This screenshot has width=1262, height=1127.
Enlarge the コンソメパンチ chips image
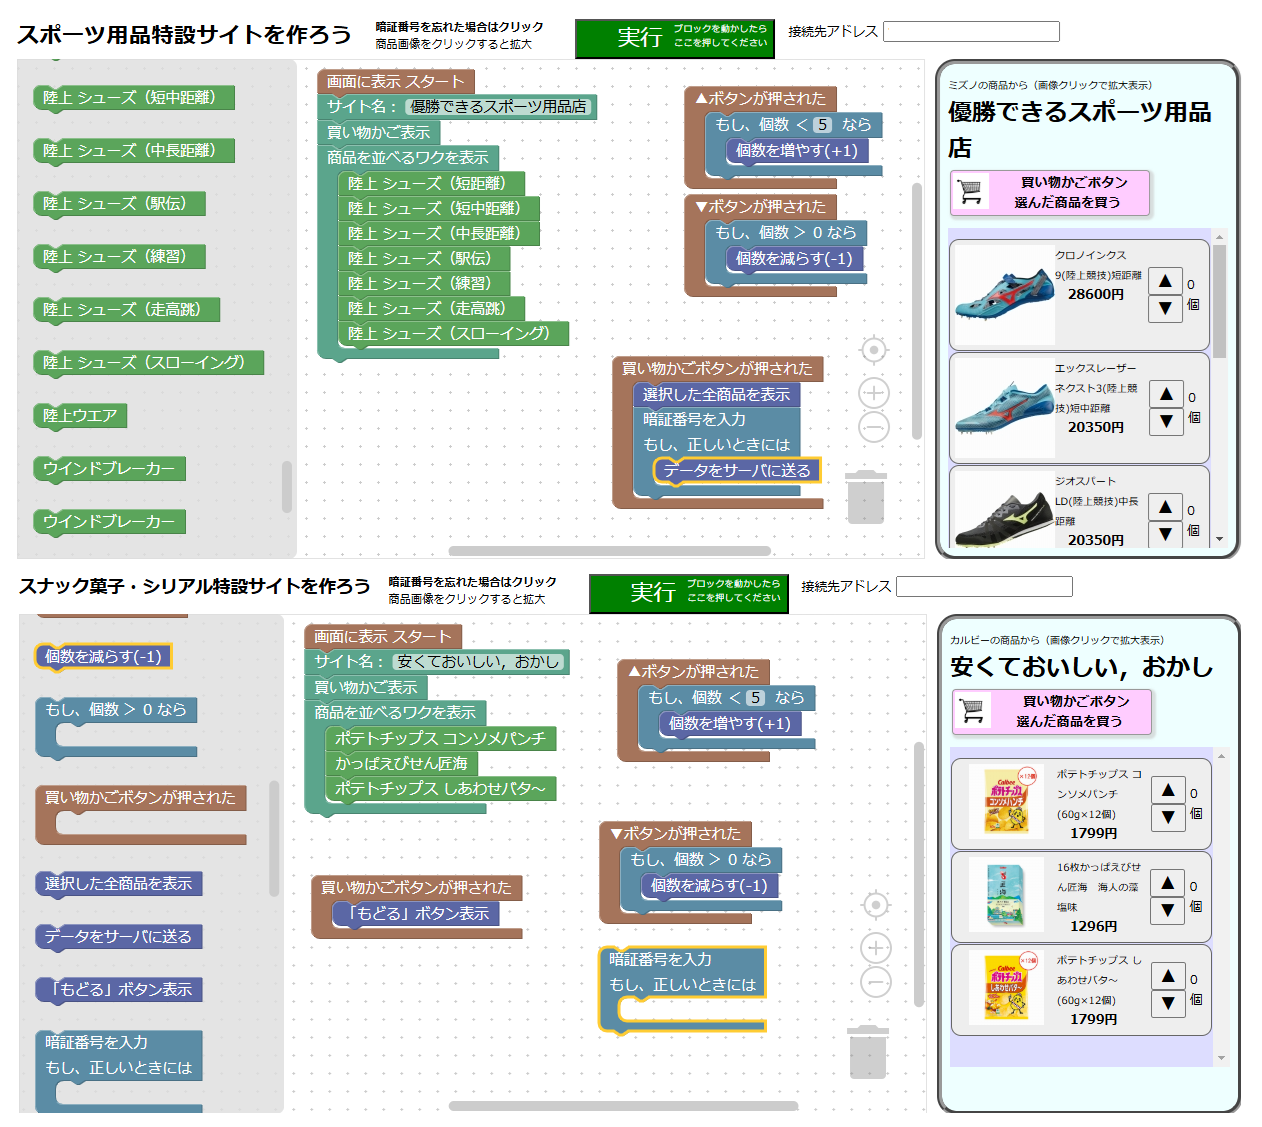(1007, 802)
